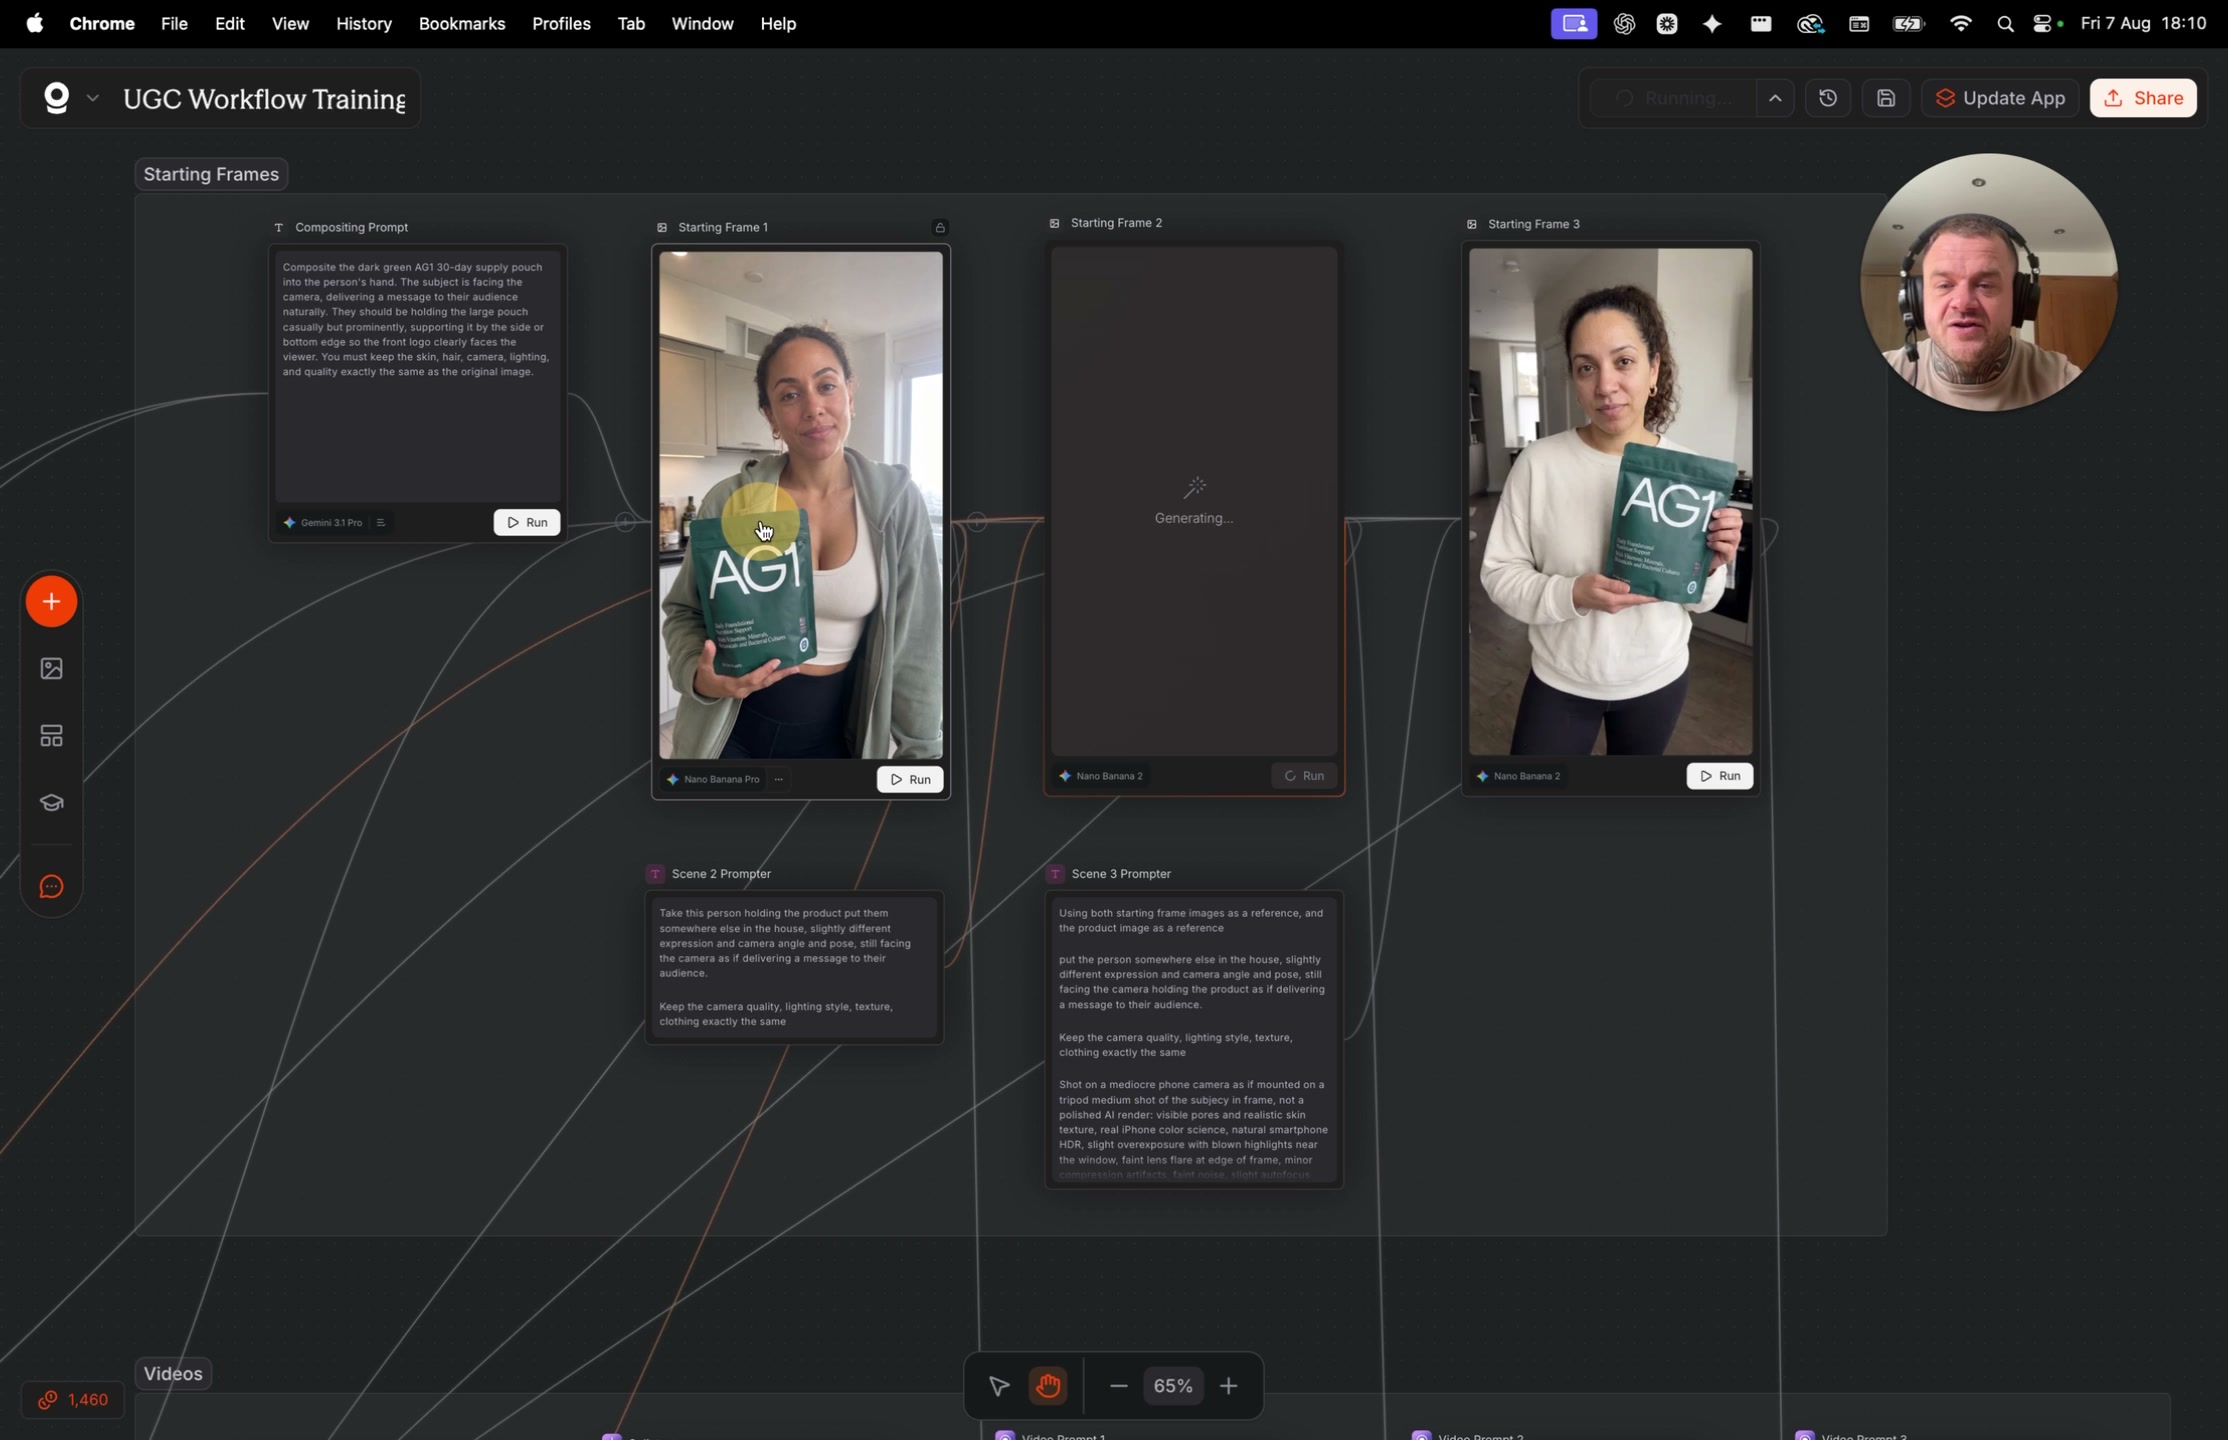Open the chat bubble sidebar icon
2228x1440 pixels.
tap(51, 887)
